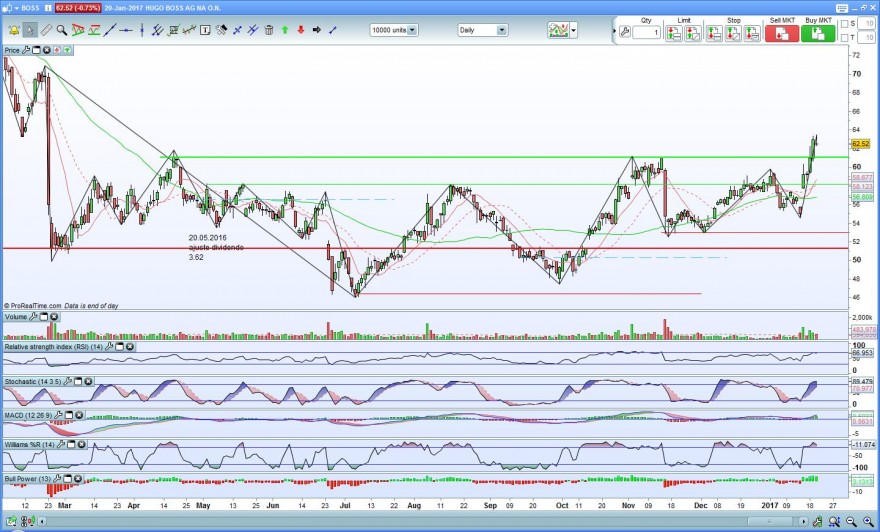Screen dimensions: 880x532
Task: Click the Sell MKT button
Action: click(x=782, y=34)
